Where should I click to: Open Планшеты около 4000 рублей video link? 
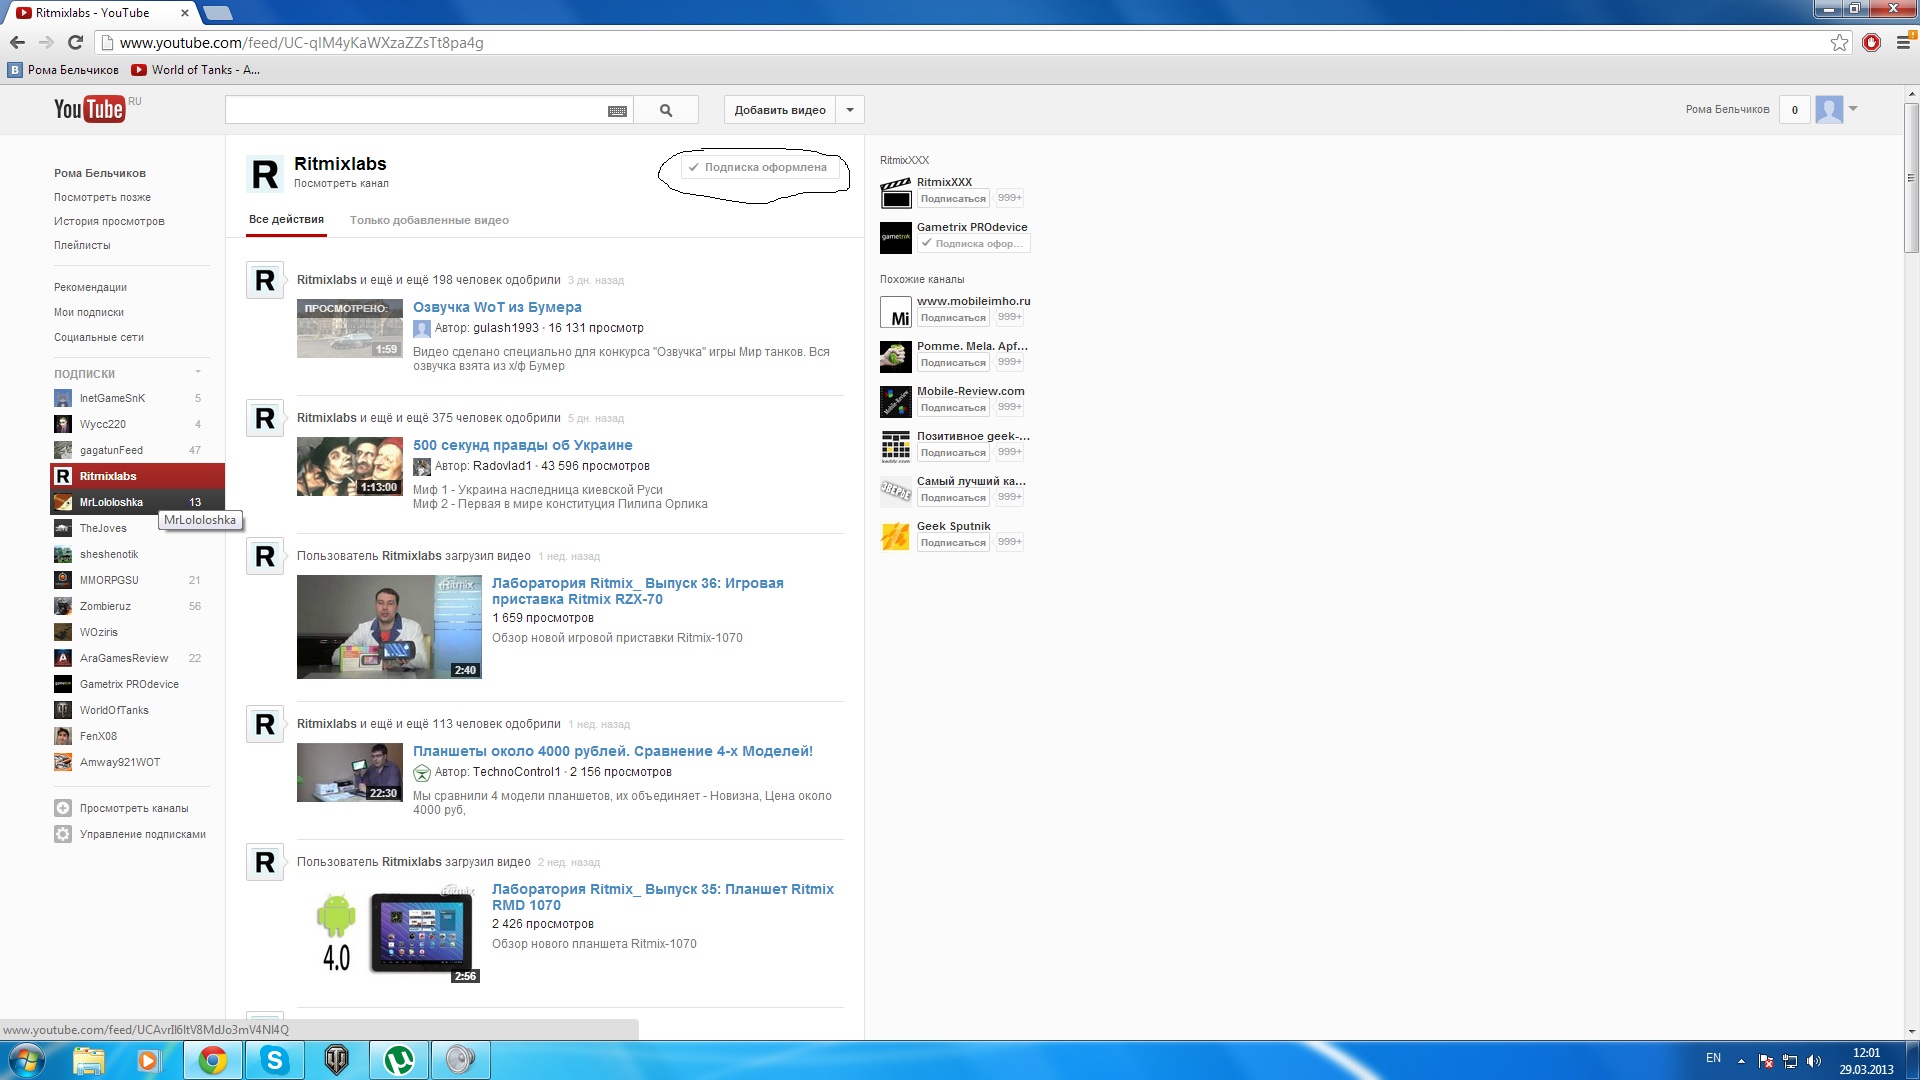tap(613, 751)
